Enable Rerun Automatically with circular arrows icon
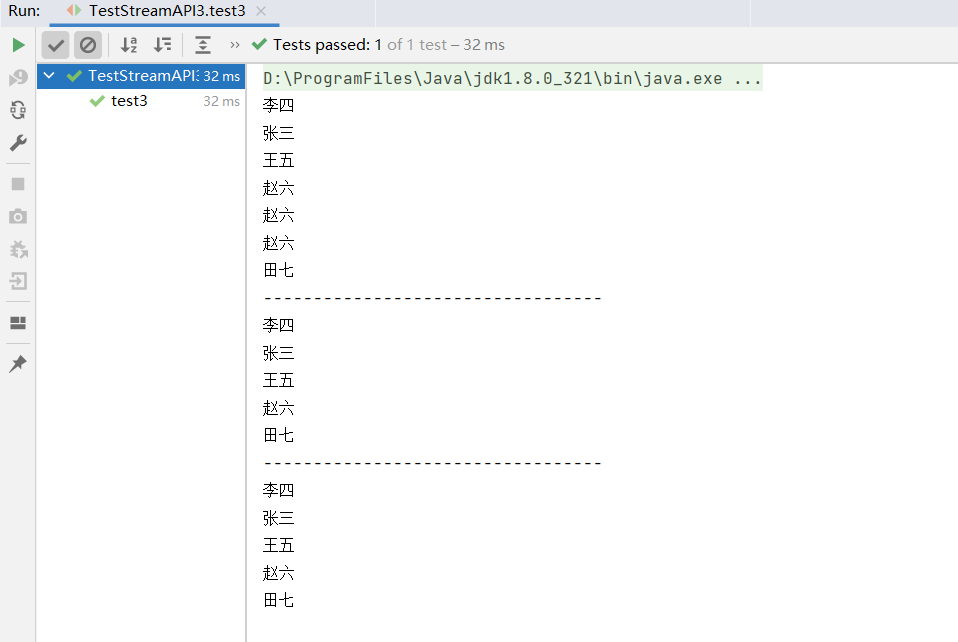Viewport: 958px width, 642px height. 17,110
